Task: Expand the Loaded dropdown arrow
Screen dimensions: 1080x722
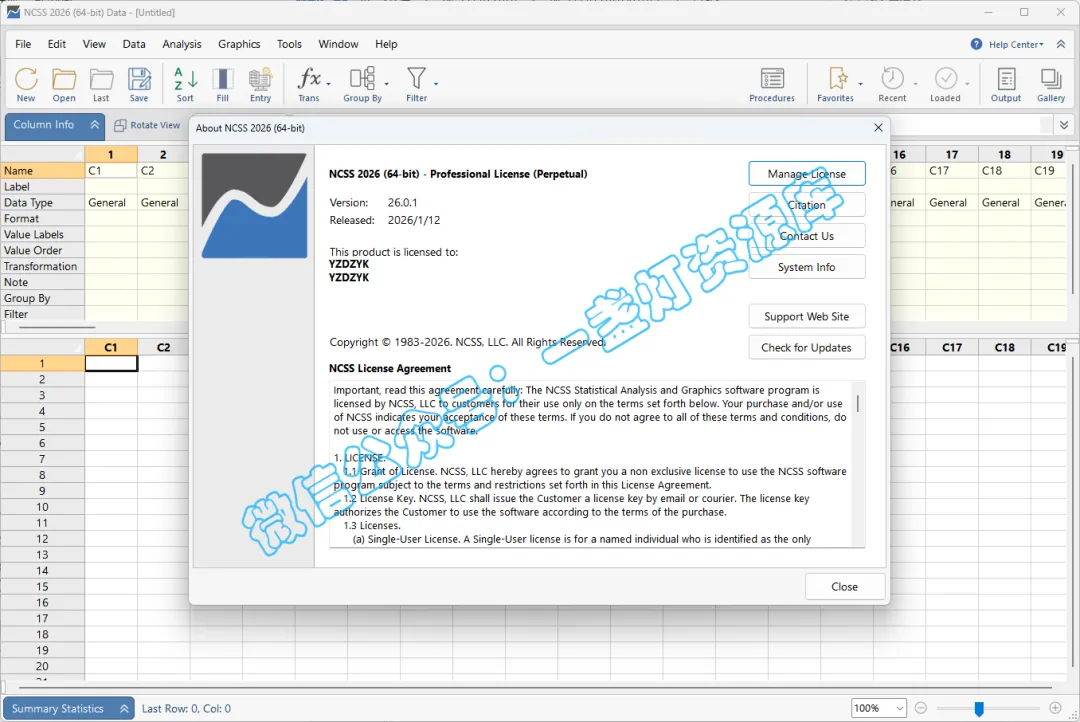Action: click(967, 83)
